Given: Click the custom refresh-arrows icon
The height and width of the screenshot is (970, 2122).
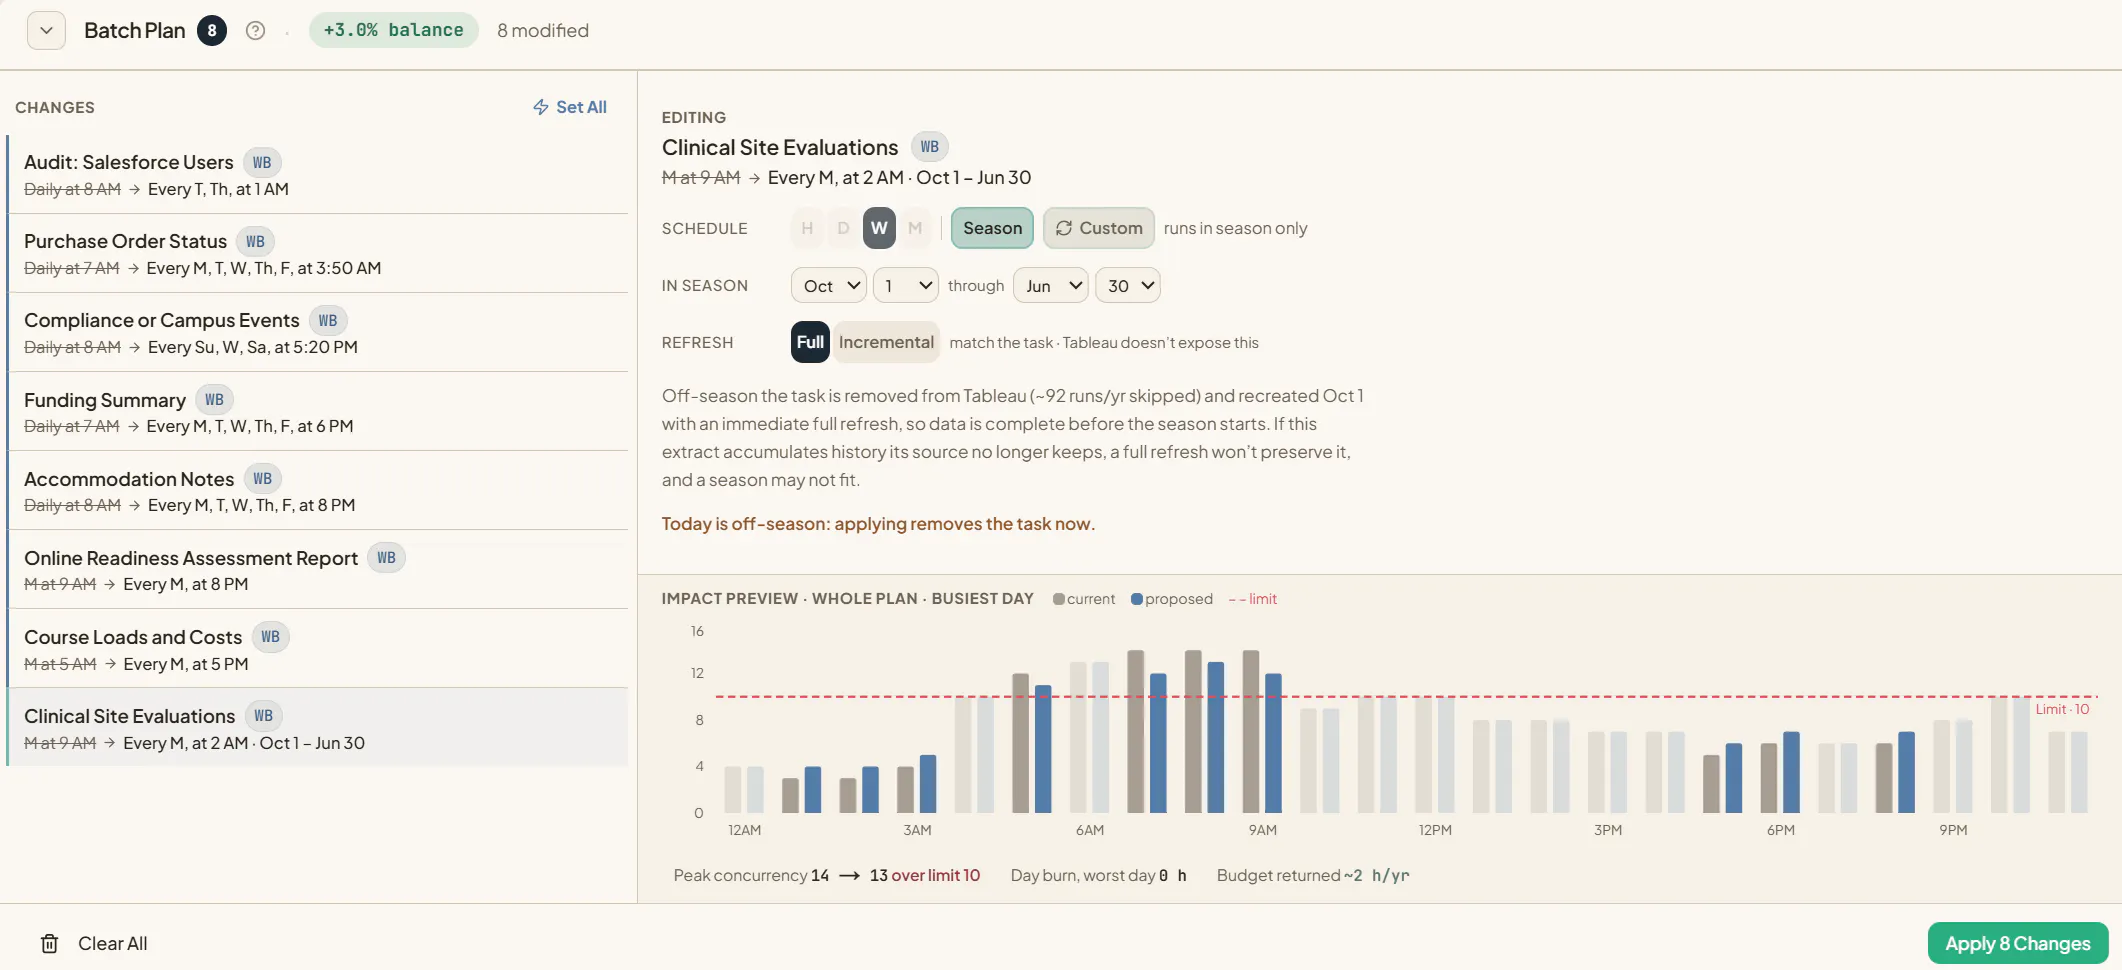Looking at the screenshot, I should click(1064, 228).
